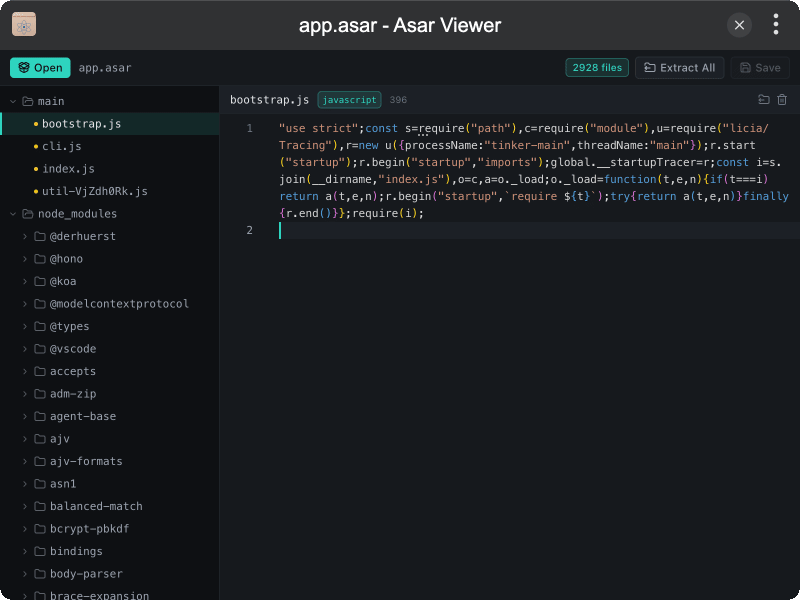
Task: Collapse the main folder chevron
Action: pyautogui.click(x=13, y=102)
